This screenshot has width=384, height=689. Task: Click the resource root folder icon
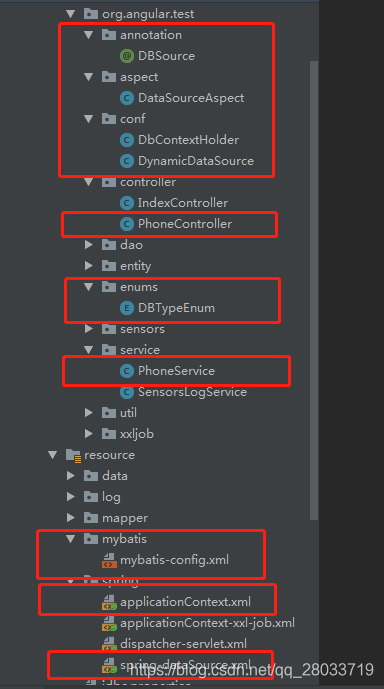[73, 455]
